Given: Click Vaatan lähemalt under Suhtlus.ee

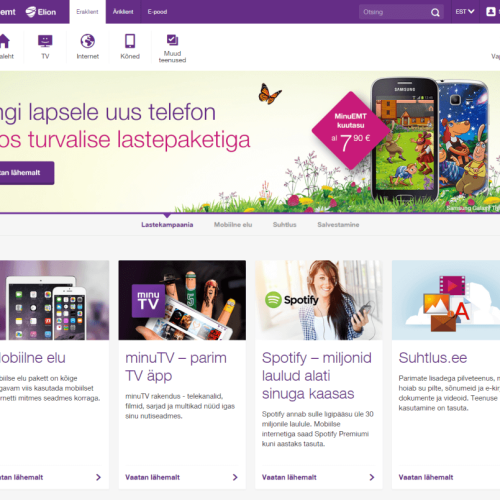Looking at the screenshot, I should pos(426,477).
